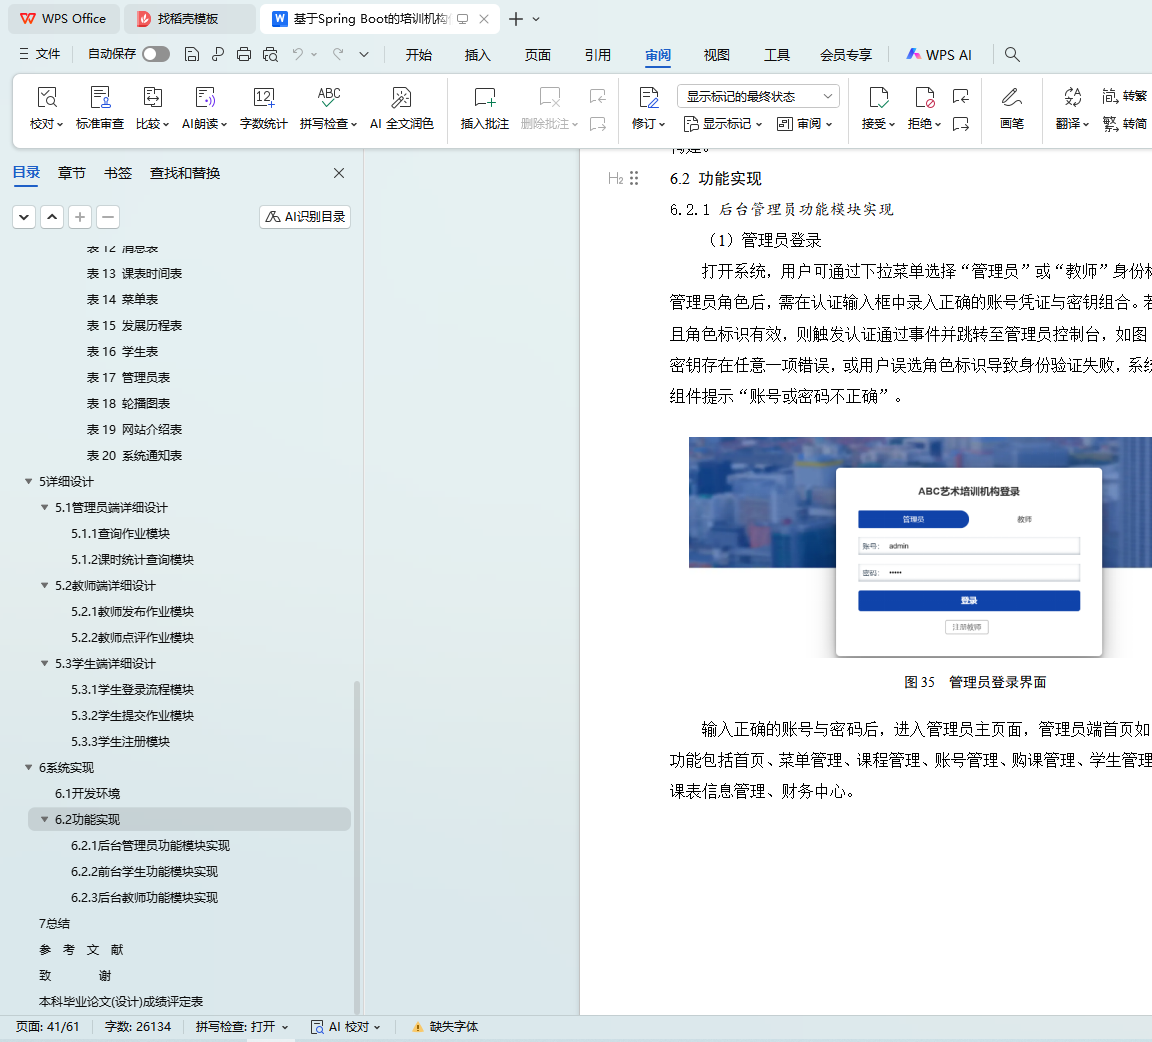
Task: Collapse the 5详细设计 tree node
Action: [x=29, y=482]
